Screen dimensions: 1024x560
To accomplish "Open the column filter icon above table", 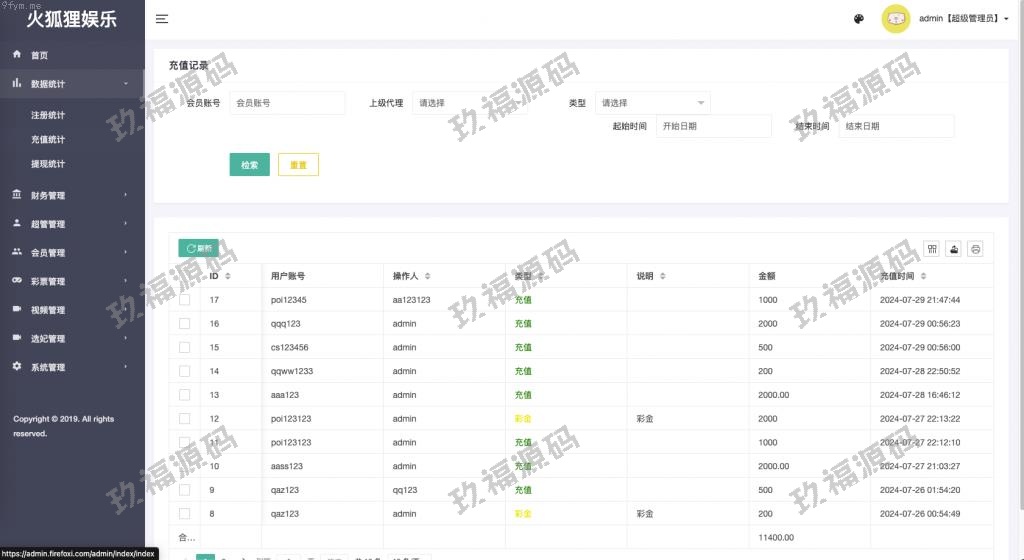I will [932, 249].
